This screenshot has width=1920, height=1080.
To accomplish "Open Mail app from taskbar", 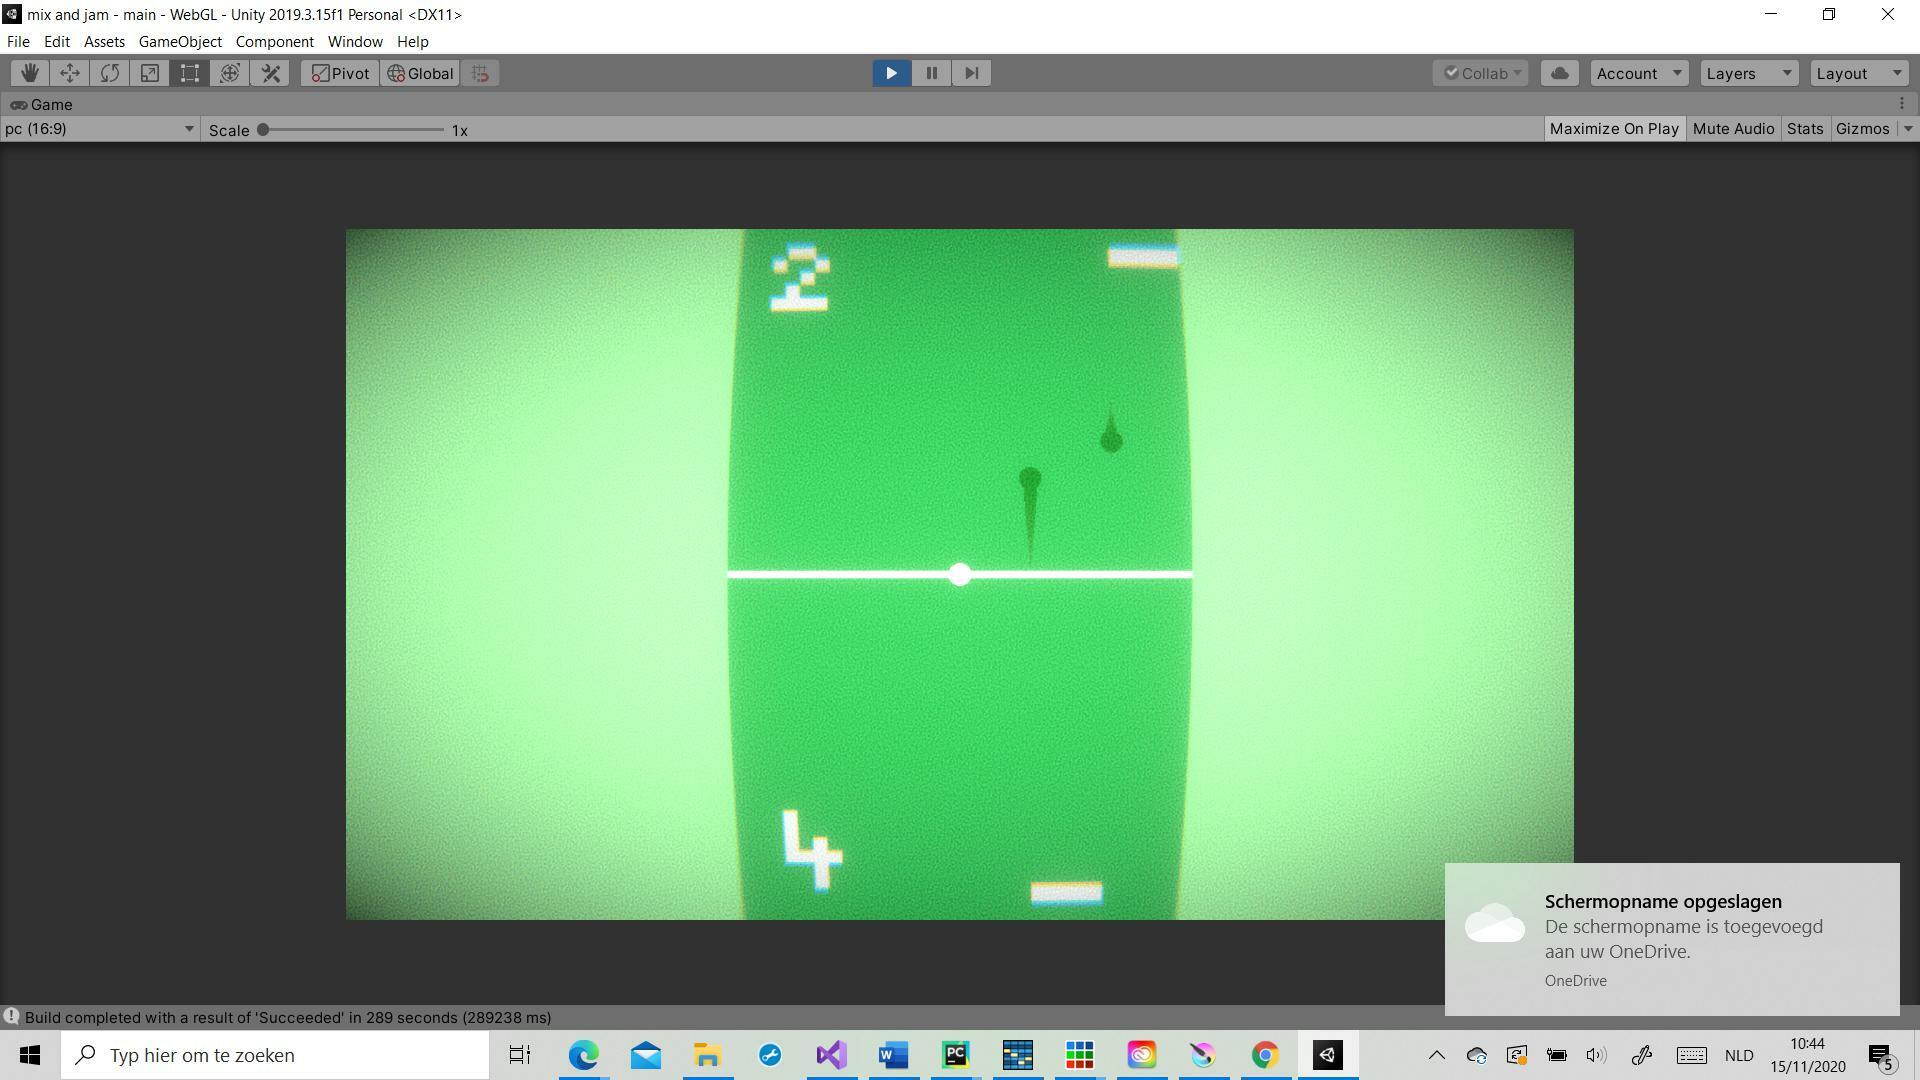I will [645, 1055].
